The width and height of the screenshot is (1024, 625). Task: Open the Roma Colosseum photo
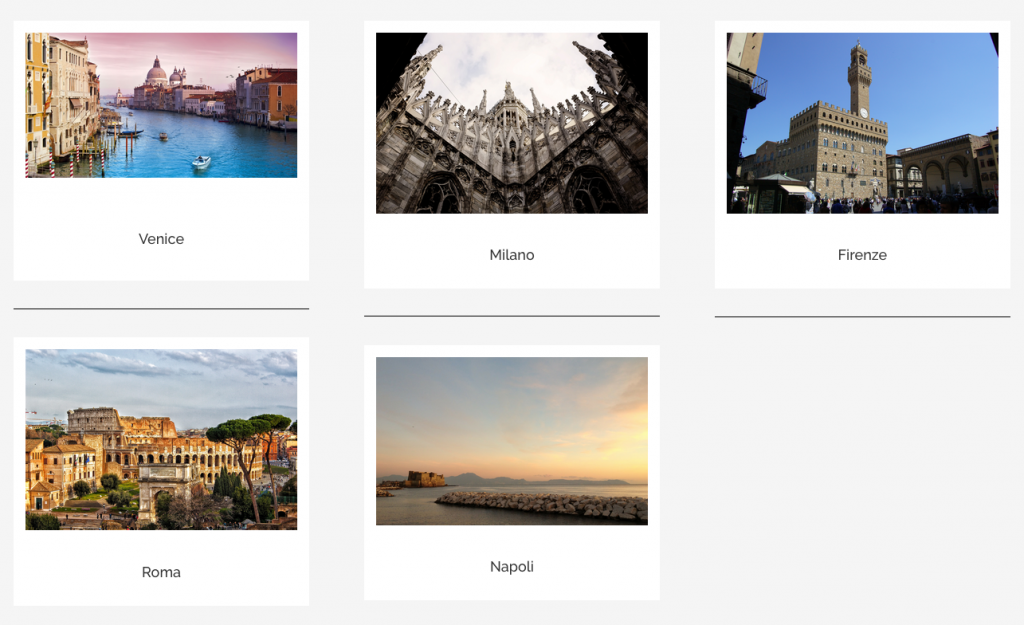click(161, 440)
